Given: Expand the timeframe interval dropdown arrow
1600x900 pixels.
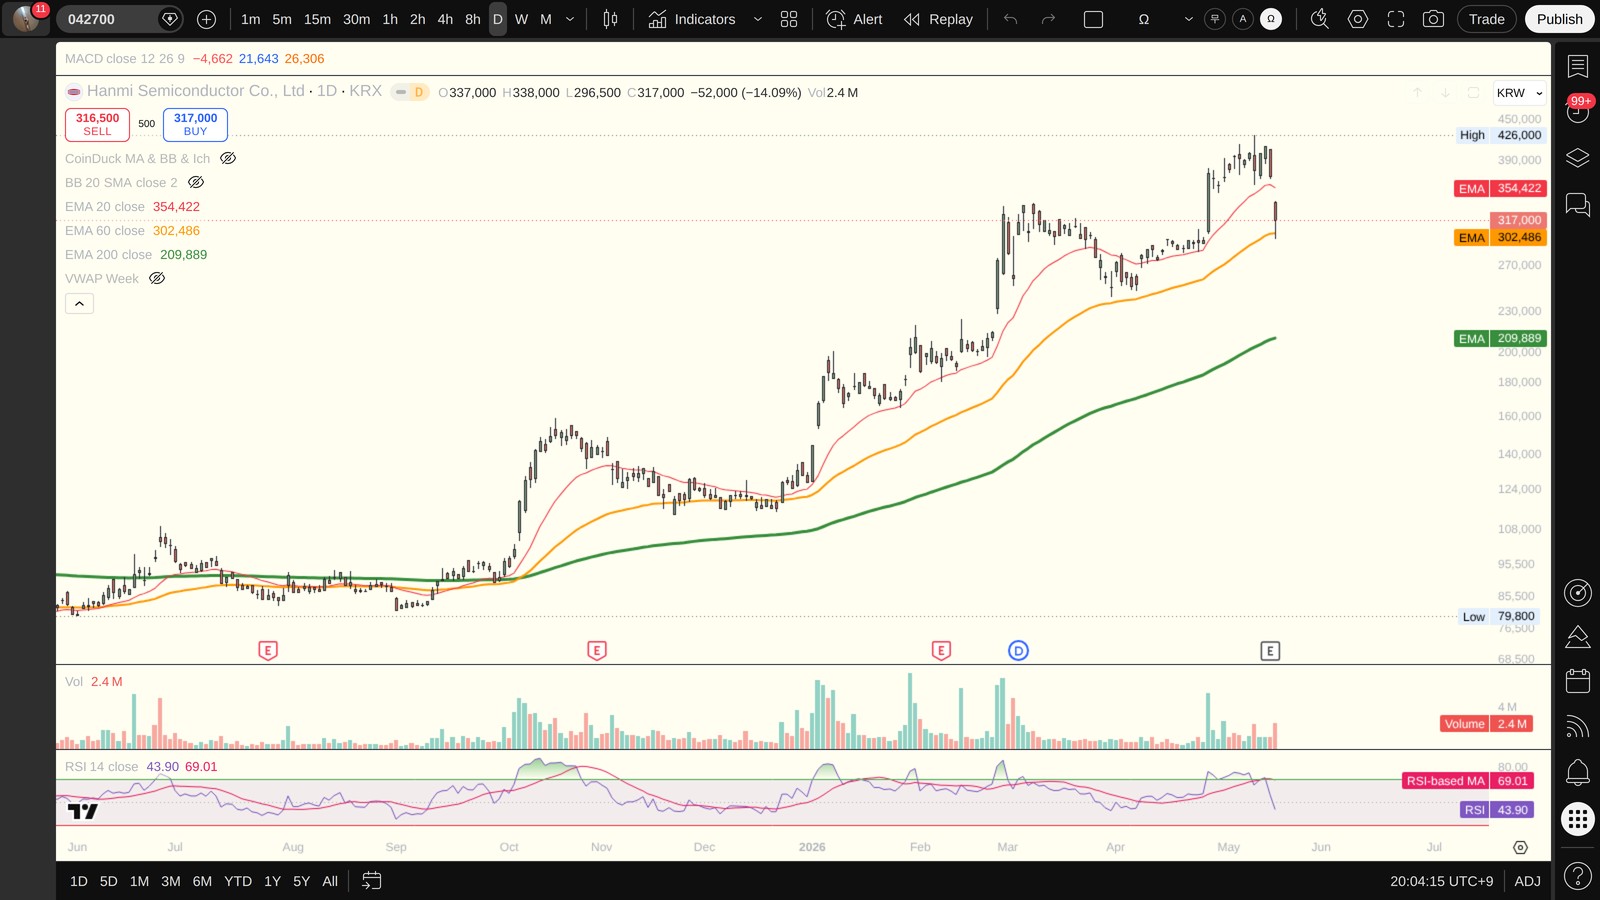Looking at the screenshot, I should (570, 19).
